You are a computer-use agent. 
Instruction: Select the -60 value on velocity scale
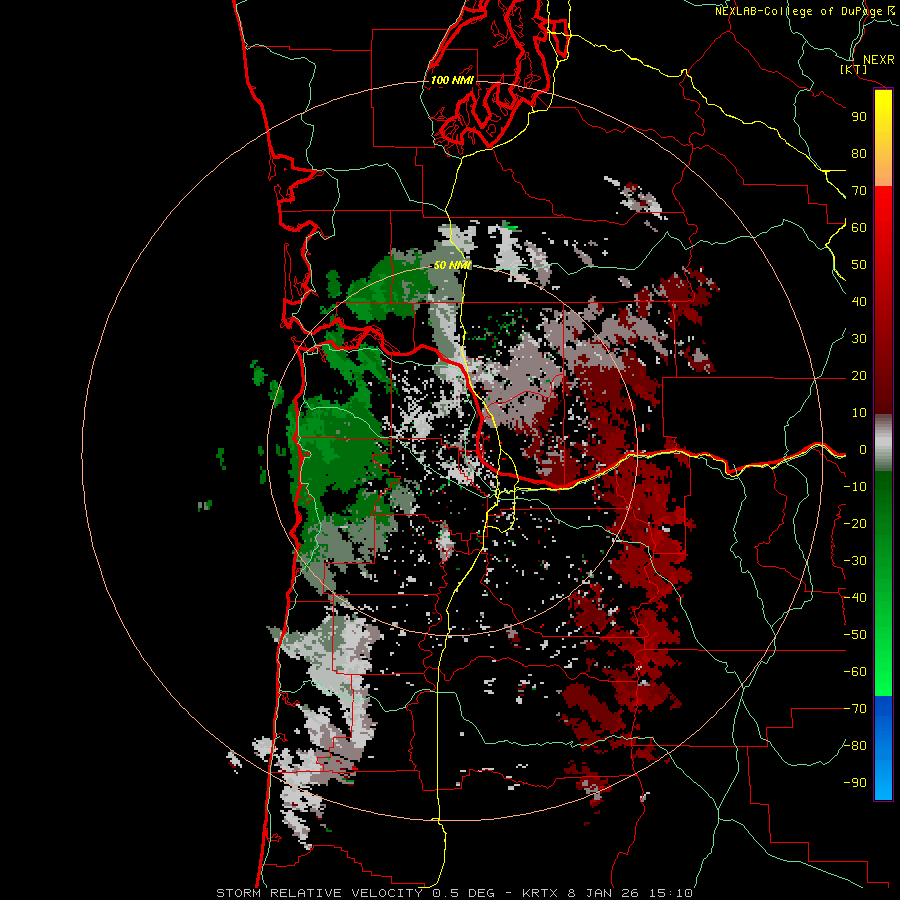[x=855, y=672]
